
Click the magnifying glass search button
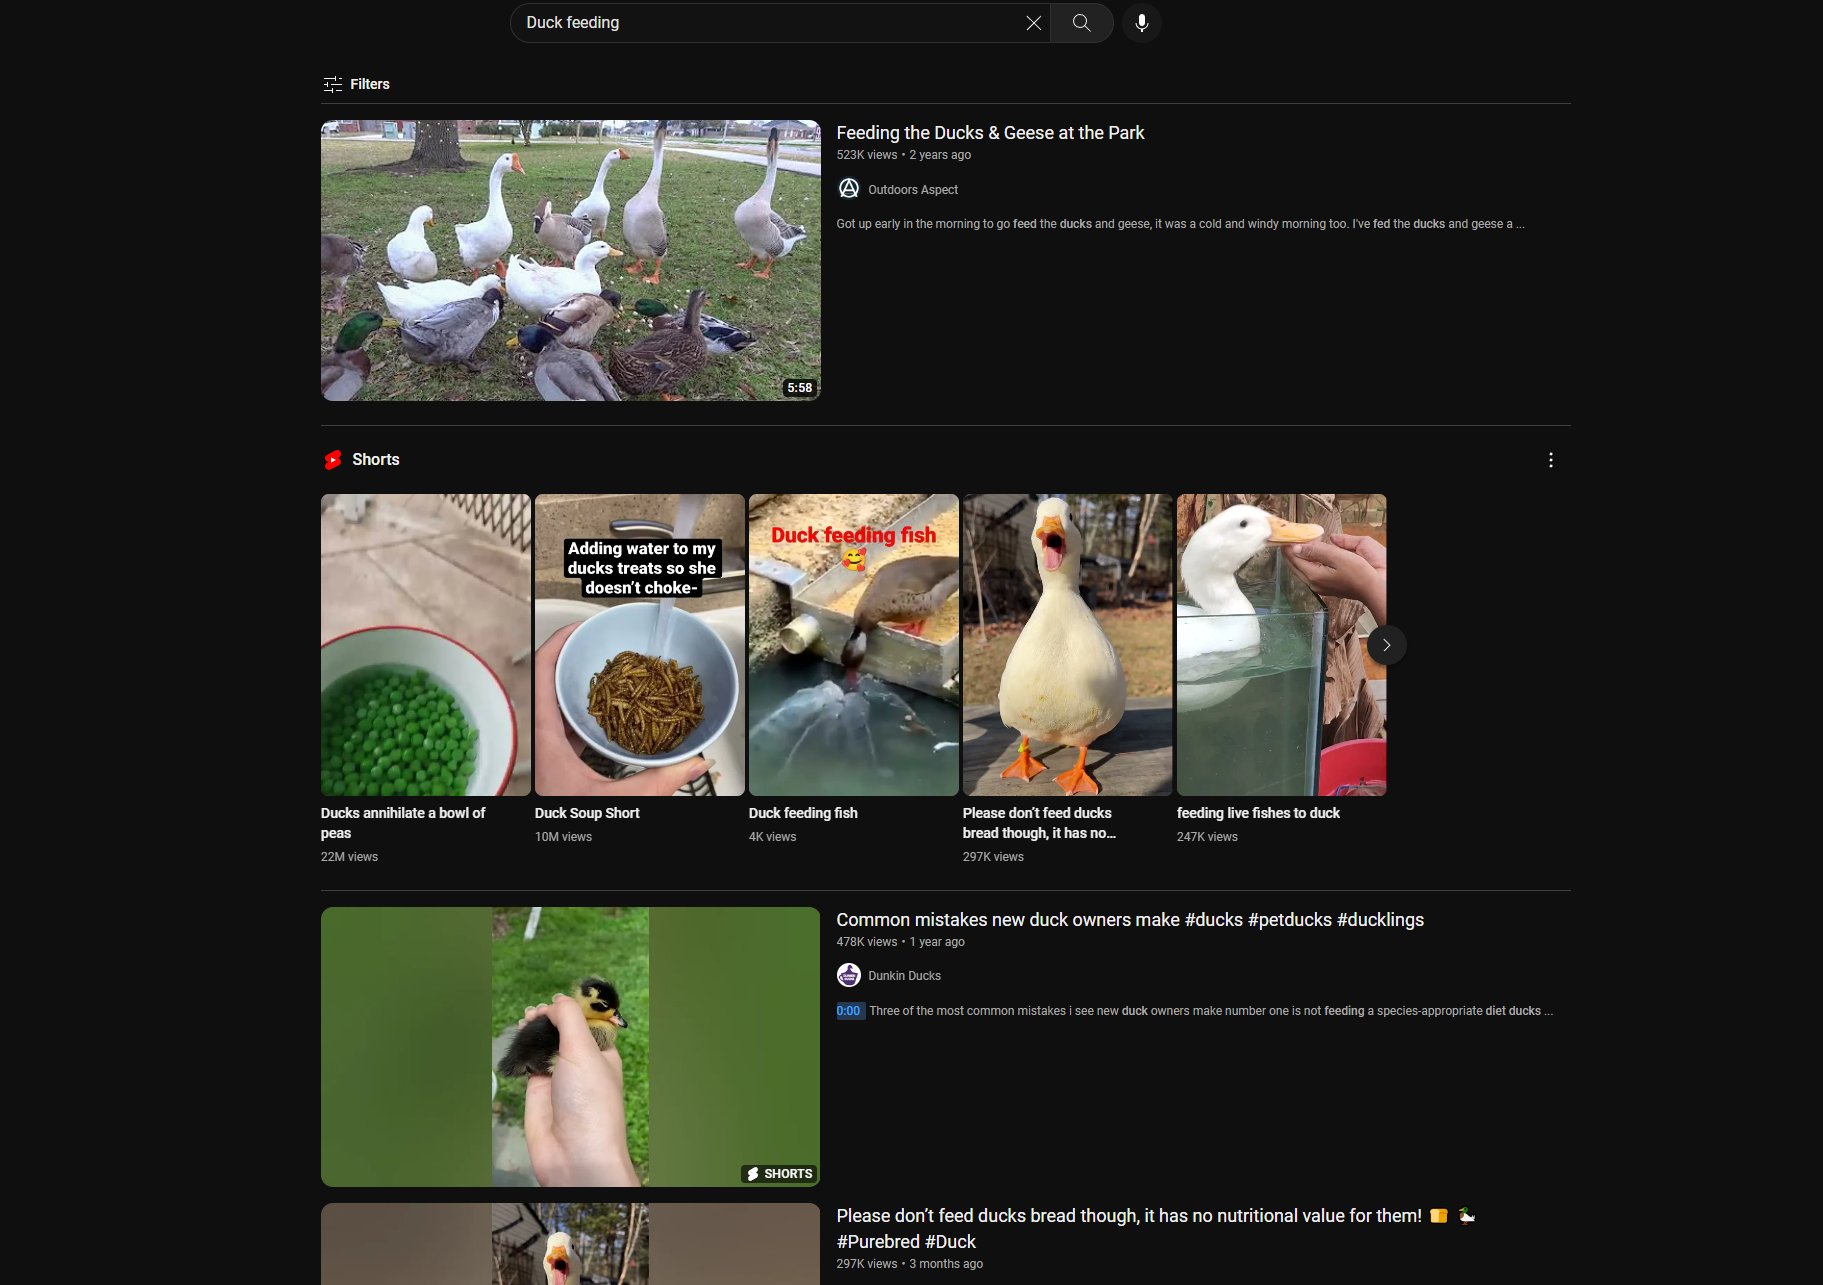[1081, 23]
